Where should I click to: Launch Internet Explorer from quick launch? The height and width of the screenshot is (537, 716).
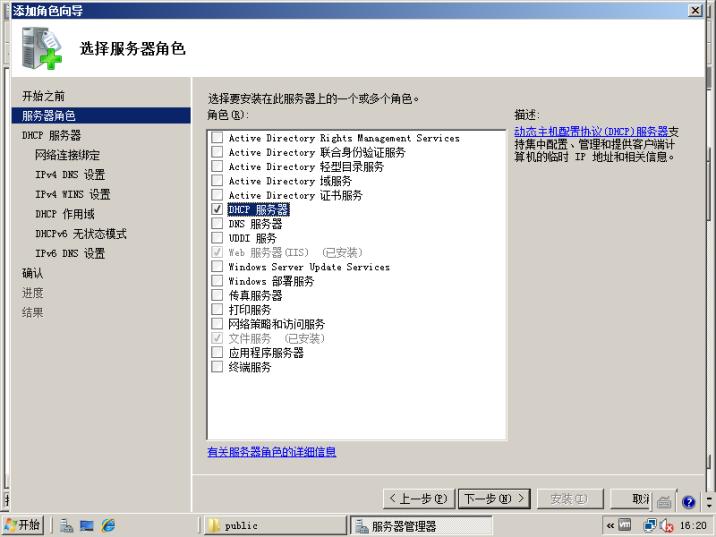[x=108, y=526]
